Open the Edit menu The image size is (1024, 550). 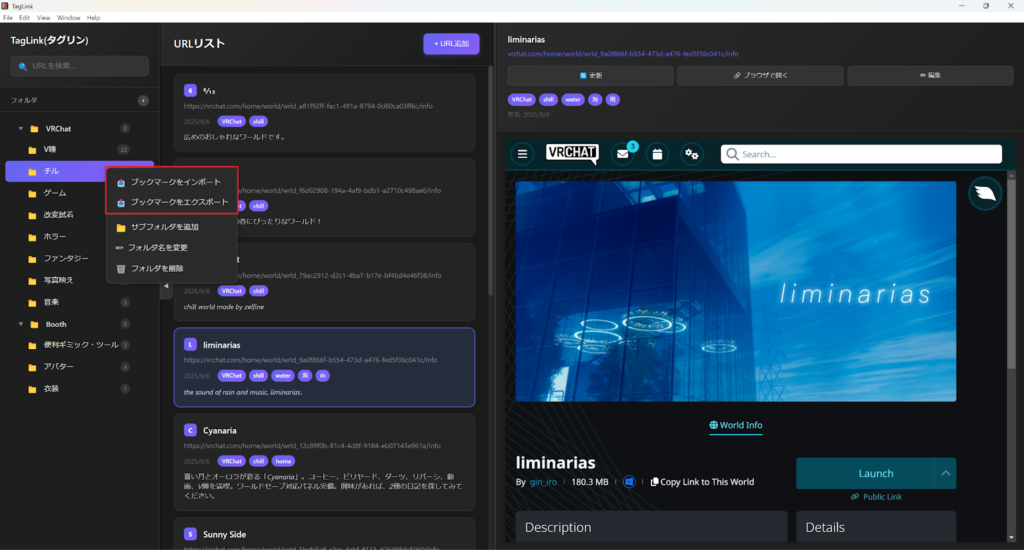(x=24, y=18)
